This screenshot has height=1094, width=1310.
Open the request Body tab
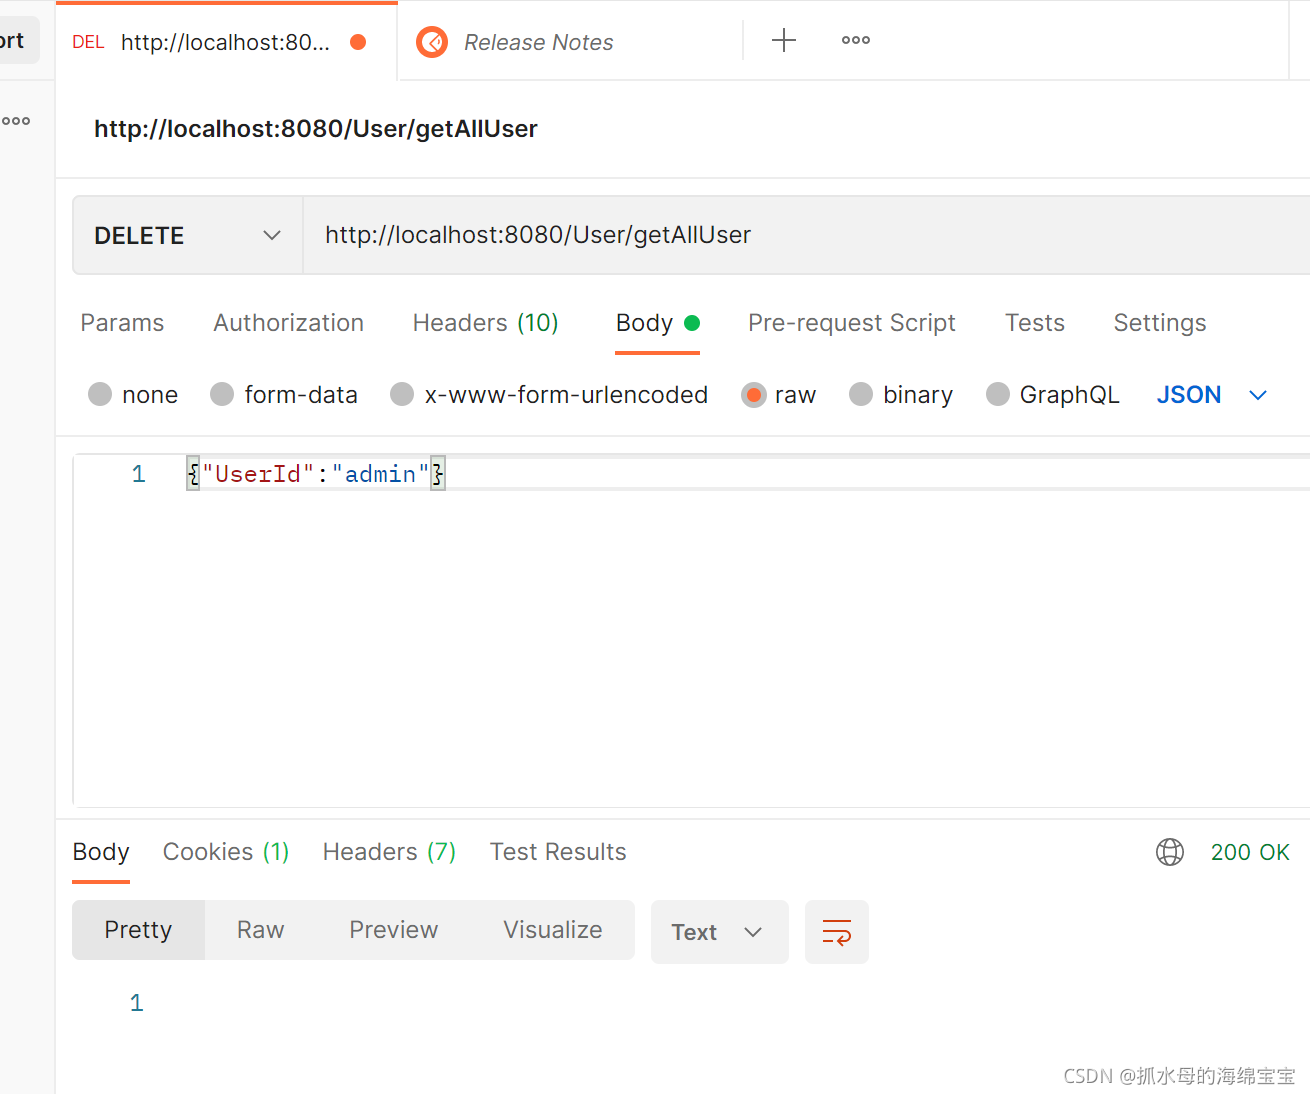657,323
